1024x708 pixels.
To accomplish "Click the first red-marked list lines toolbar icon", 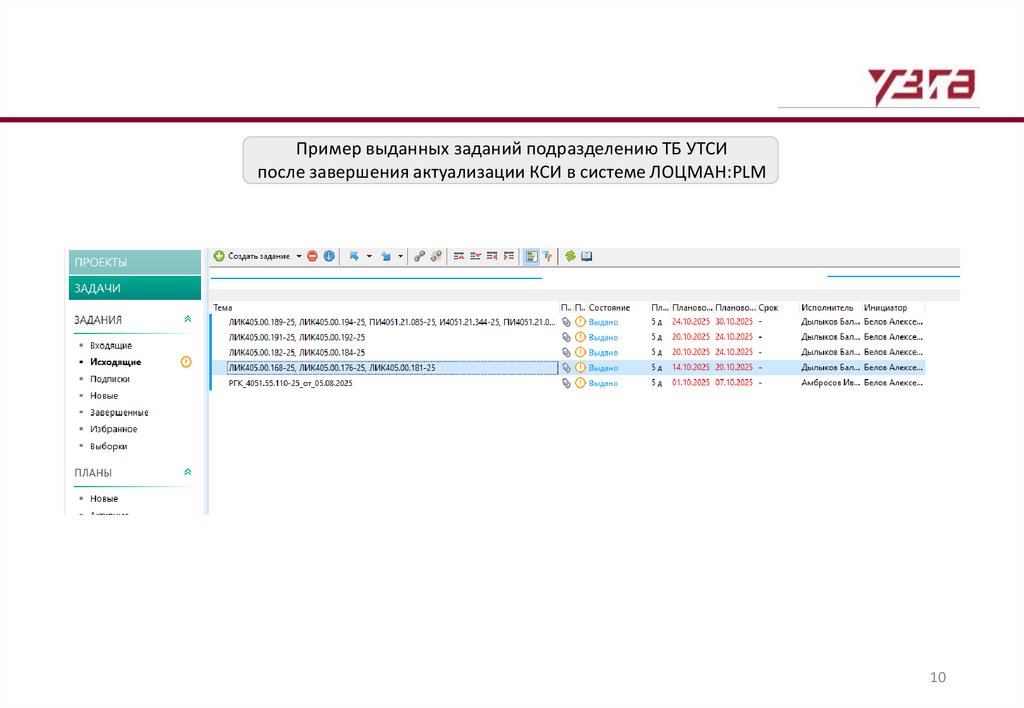I will pos(459,256).
